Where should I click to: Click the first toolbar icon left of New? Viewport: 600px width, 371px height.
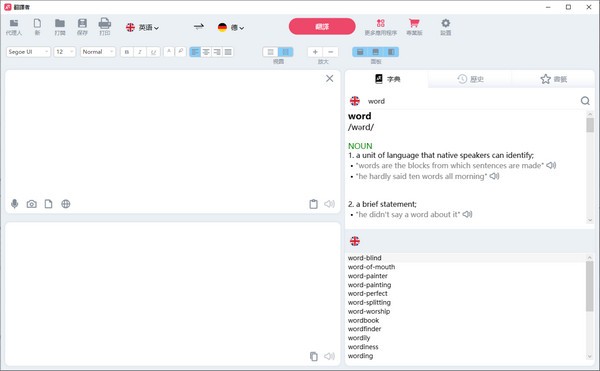click(14, 23)
